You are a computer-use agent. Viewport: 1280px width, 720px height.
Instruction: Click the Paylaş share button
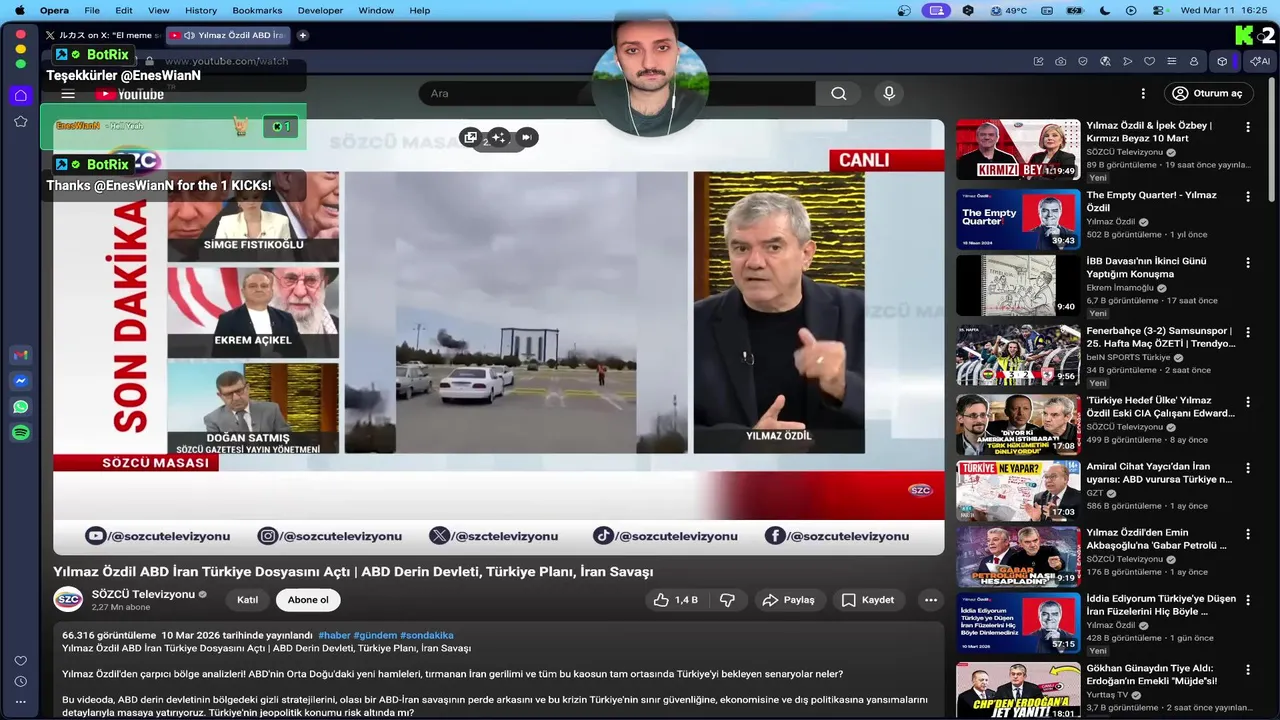(788, 600)
